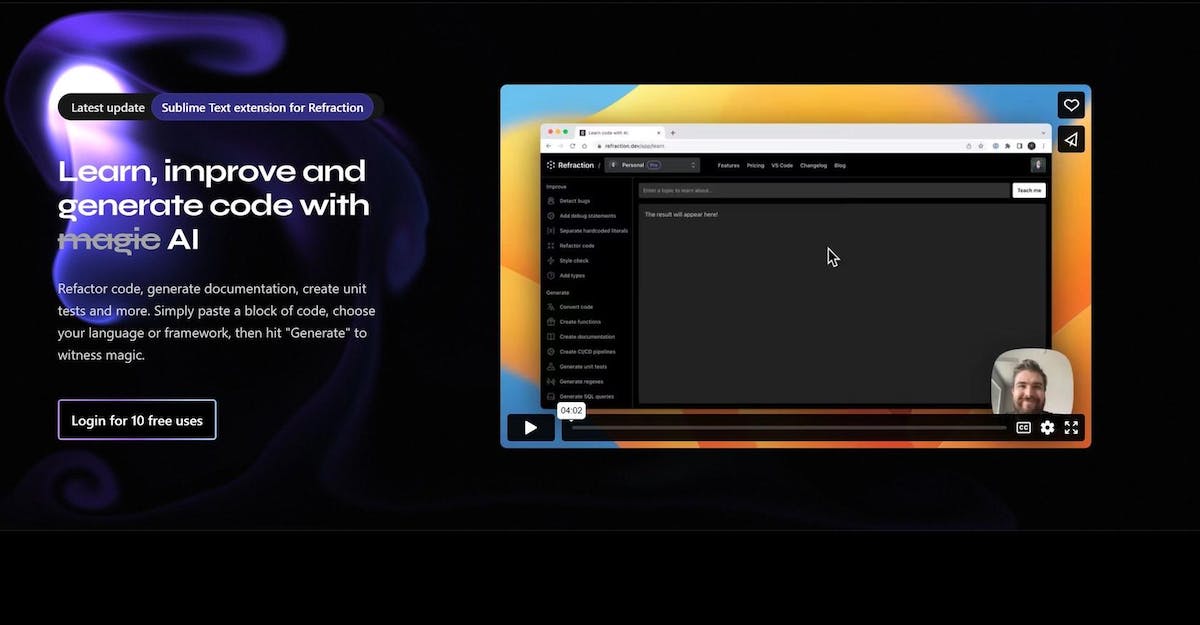
Task: Click Login for 10 free uses
Action: [137, 420]
